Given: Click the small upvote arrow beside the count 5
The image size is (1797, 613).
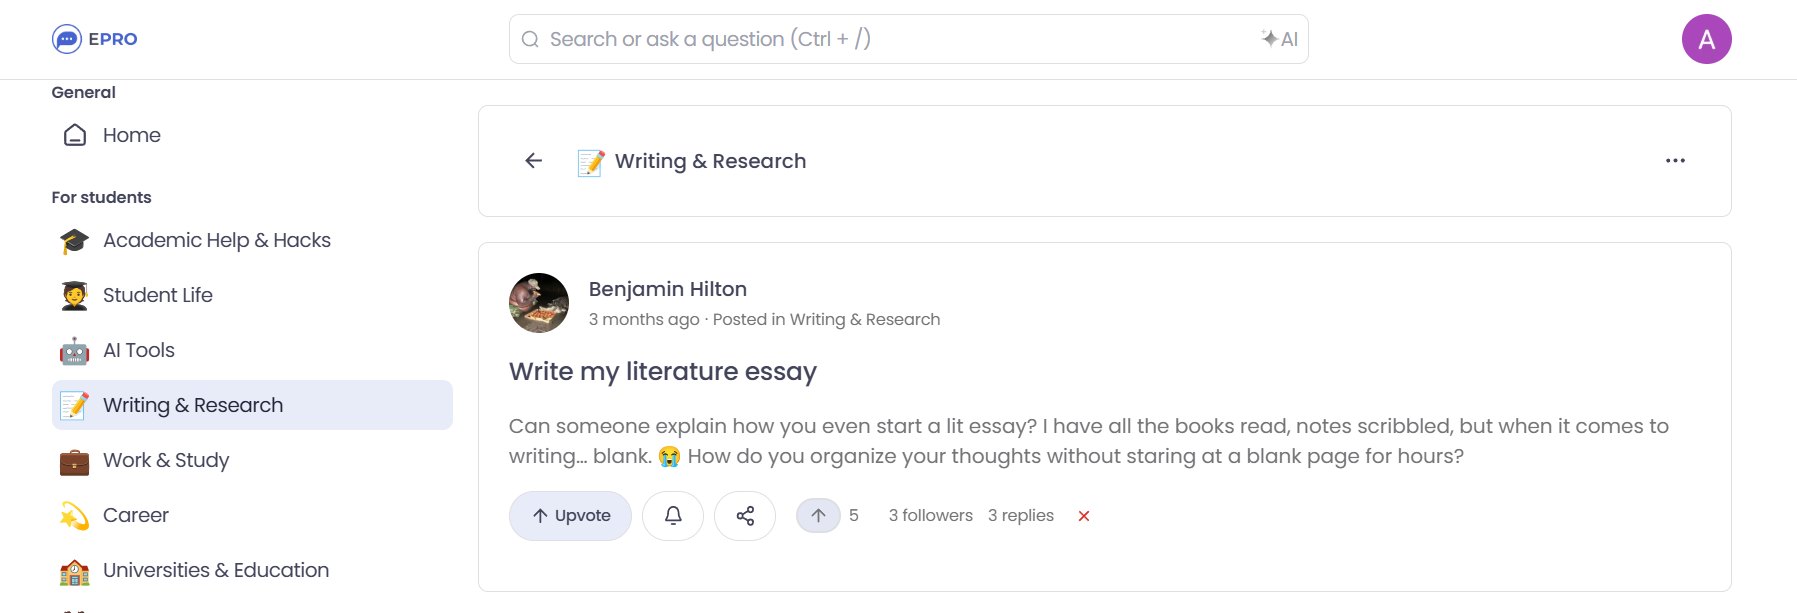Looking at the screenshot, I should pos(818,515).
